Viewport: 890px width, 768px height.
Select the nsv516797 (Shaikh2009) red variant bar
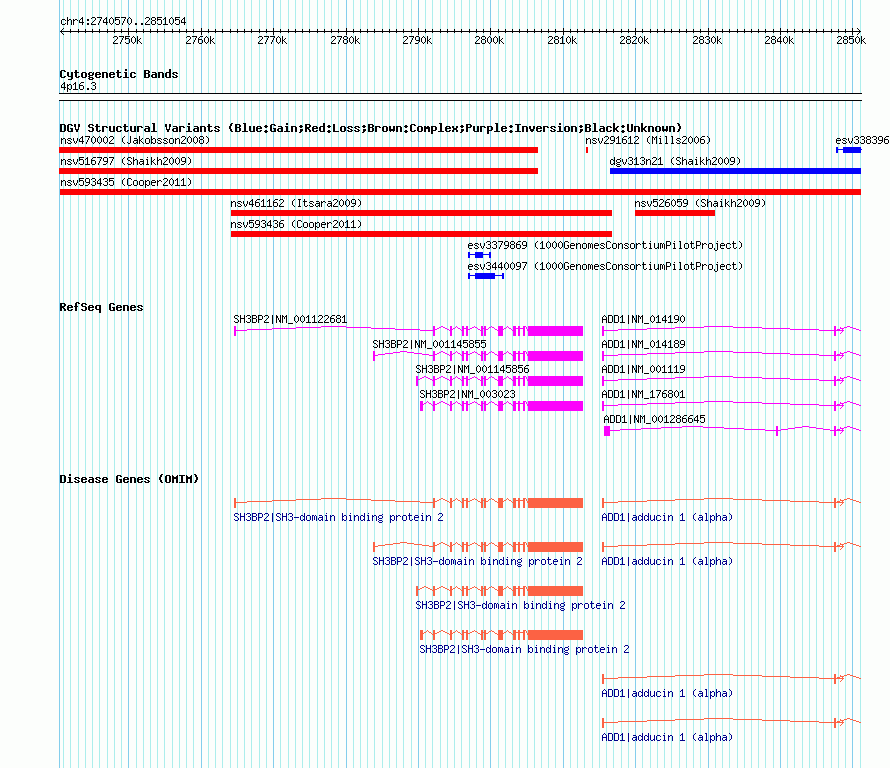coord(299,171)
